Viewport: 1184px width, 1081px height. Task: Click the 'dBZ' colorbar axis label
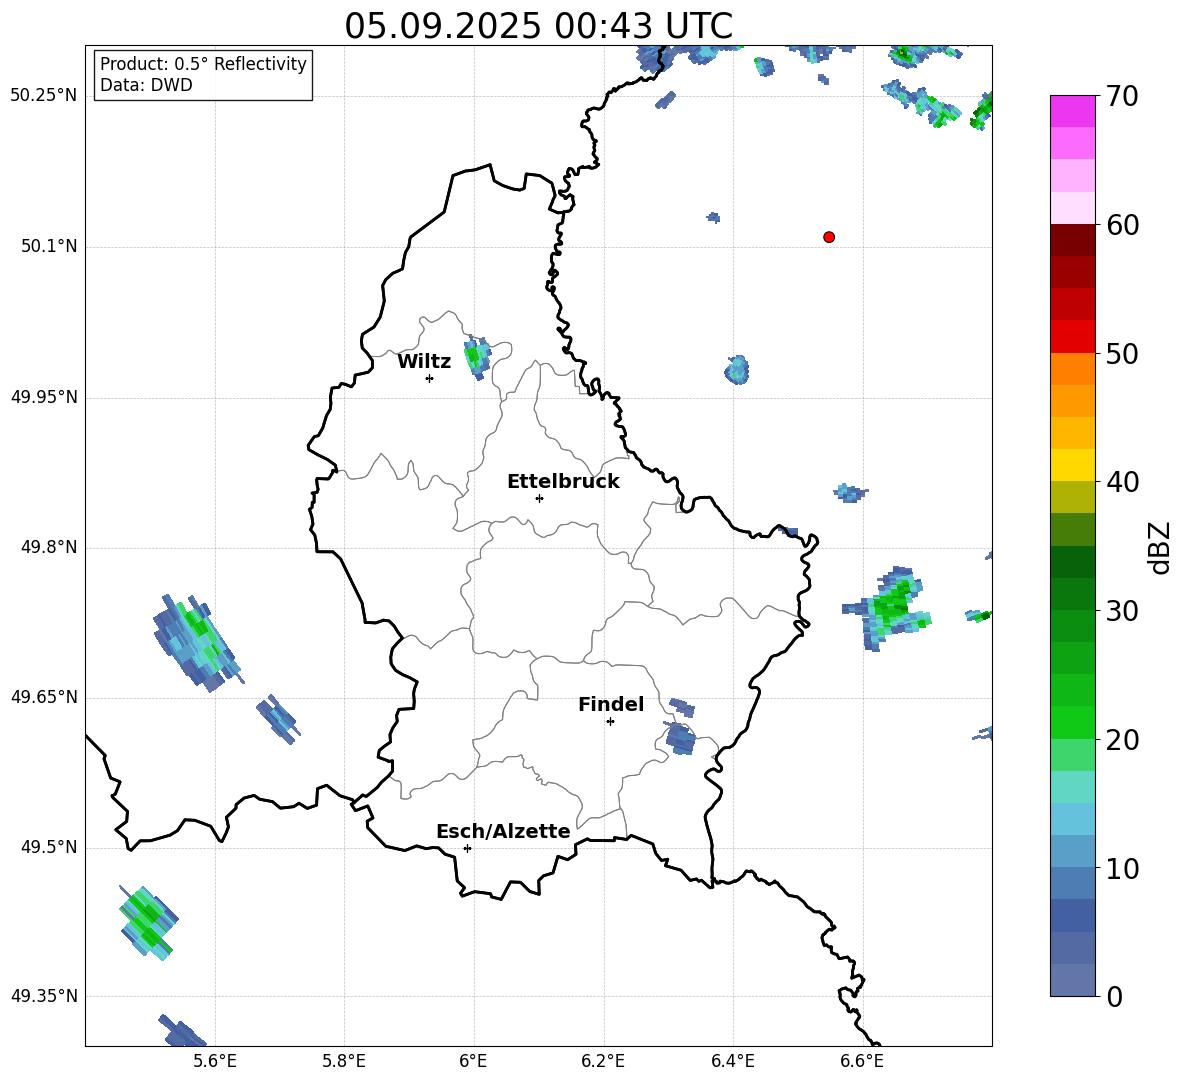tap(1159, 547)
